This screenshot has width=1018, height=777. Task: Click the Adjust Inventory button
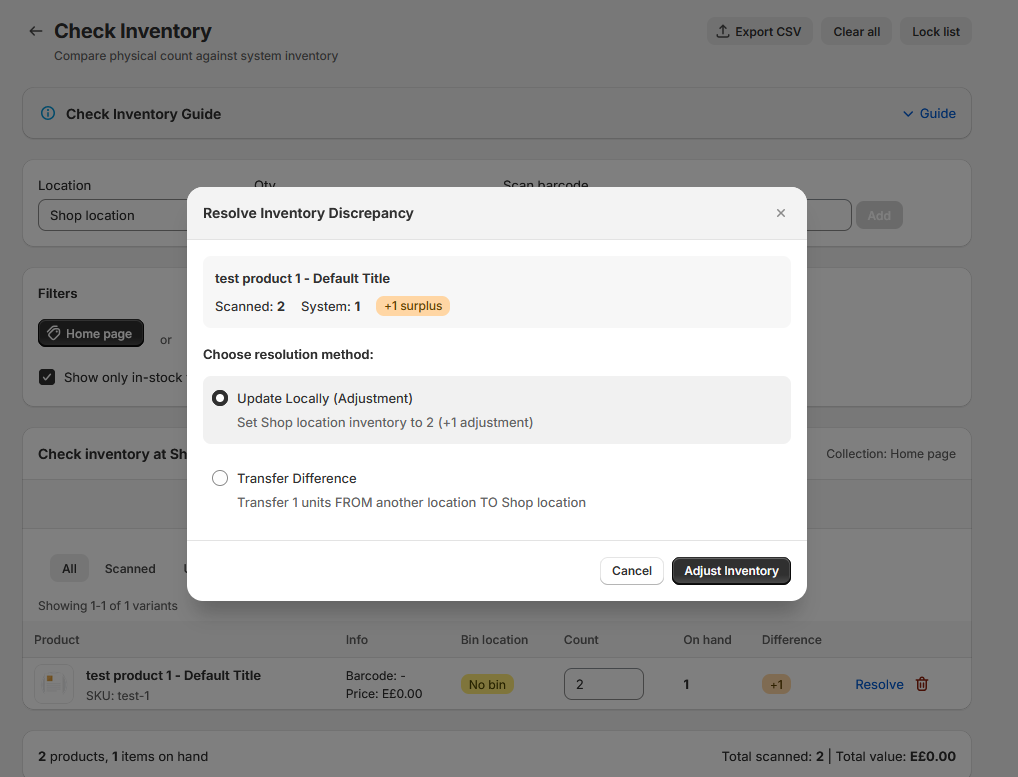[731, 571]
